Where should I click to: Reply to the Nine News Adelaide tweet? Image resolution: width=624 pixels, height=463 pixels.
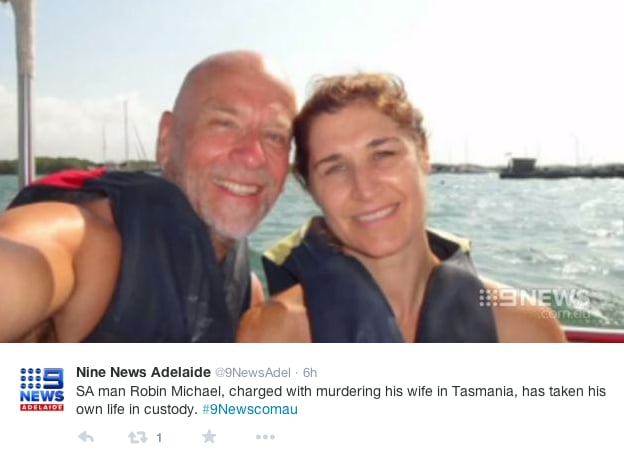pos(86,437)
